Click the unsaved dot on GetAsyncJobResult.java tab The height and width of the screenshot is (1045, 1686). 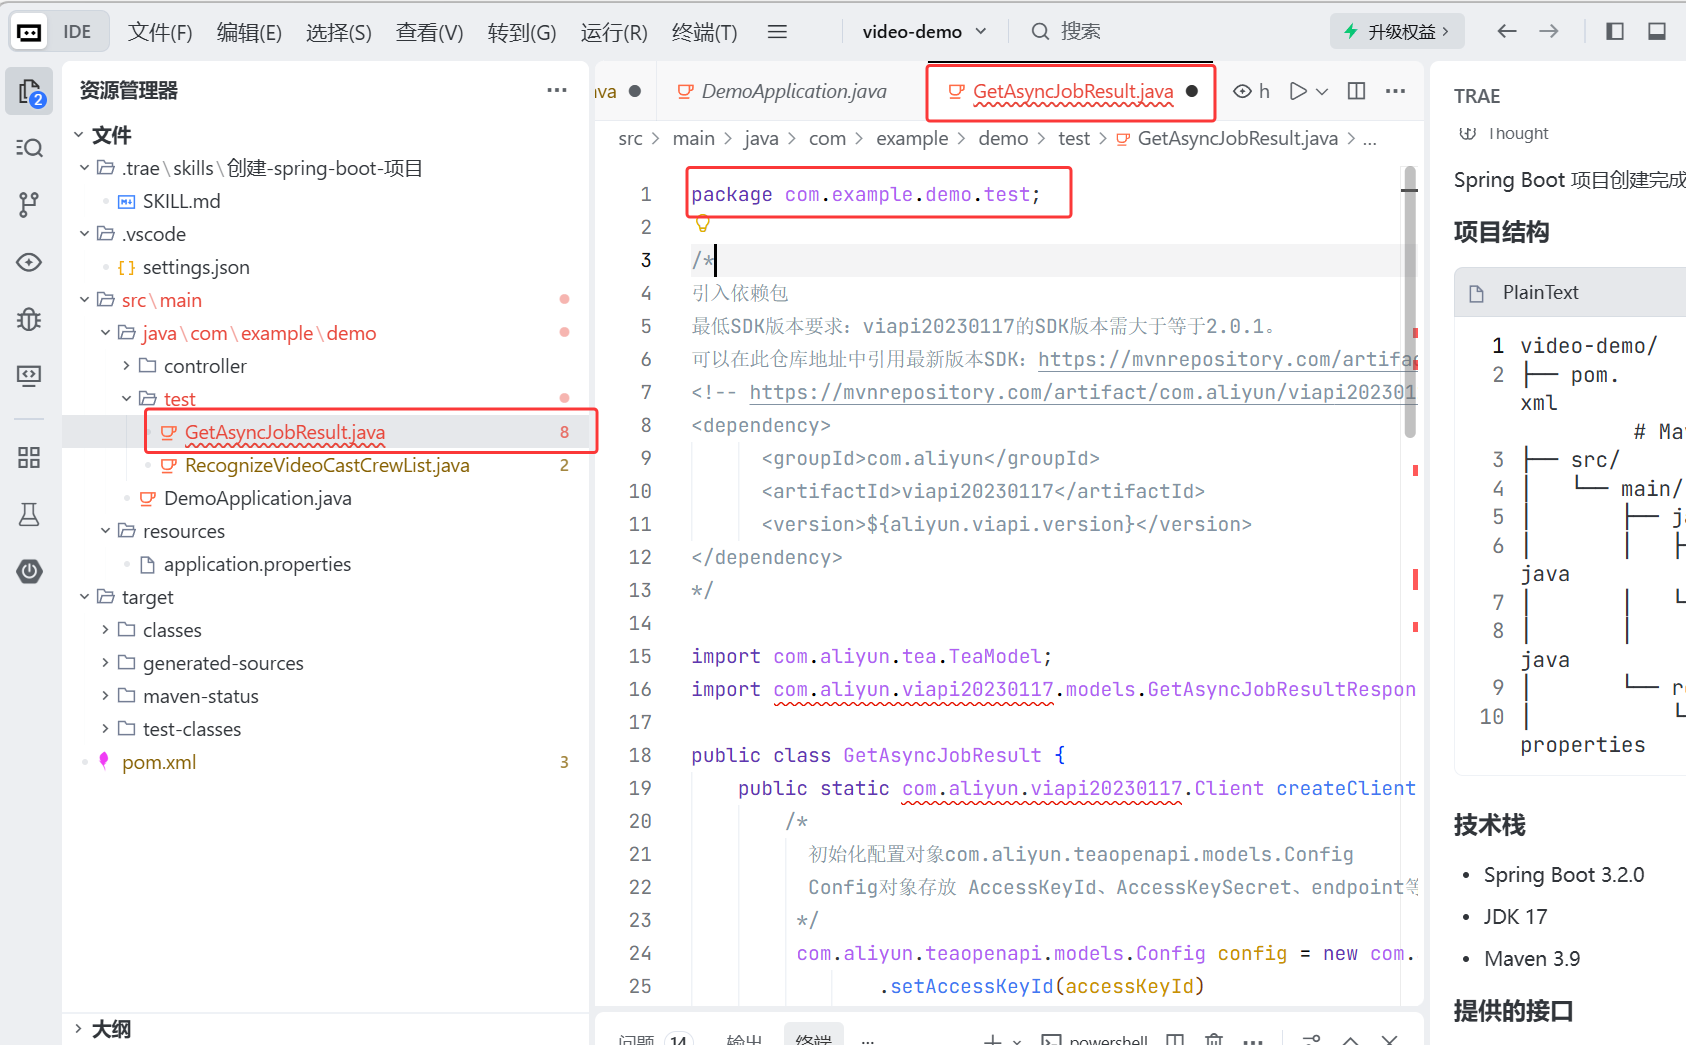(x=1192, y=91)
